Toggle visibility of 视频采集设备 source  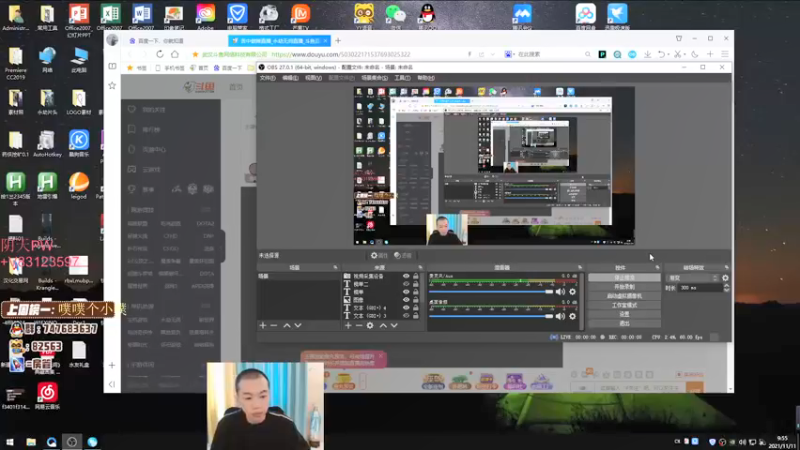coord(406,276)
